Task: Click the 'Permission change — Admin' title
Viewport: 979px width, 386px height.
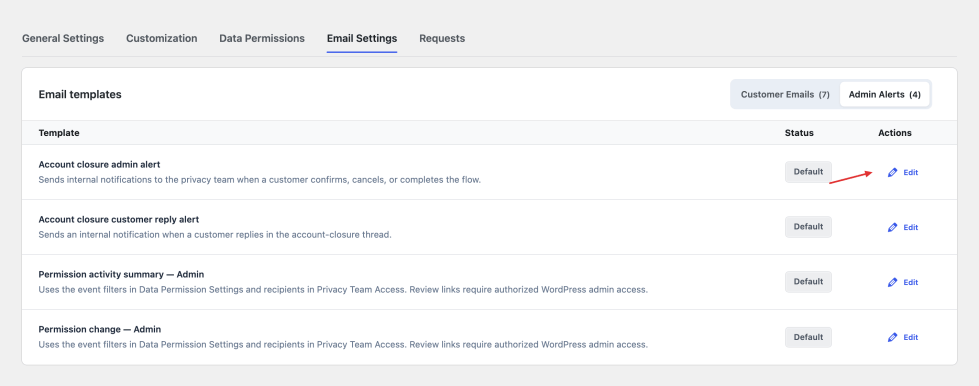Action: (100, 329)
